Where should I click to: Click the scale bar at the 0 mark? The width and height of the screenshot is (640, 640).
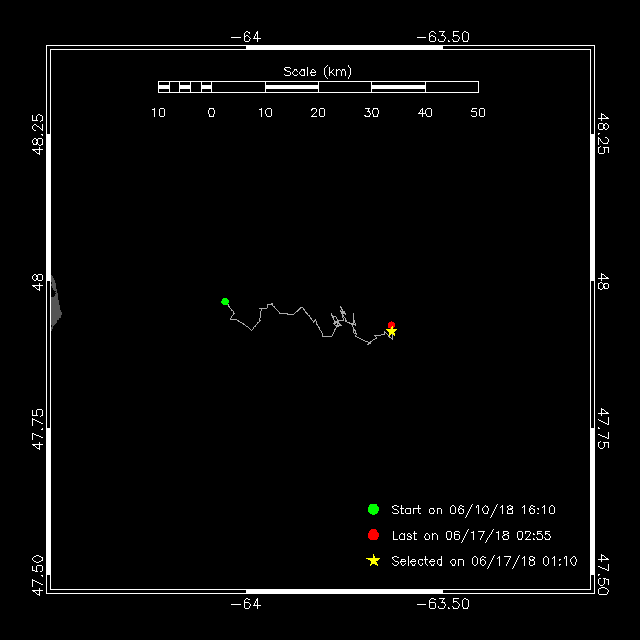(211, 87)
